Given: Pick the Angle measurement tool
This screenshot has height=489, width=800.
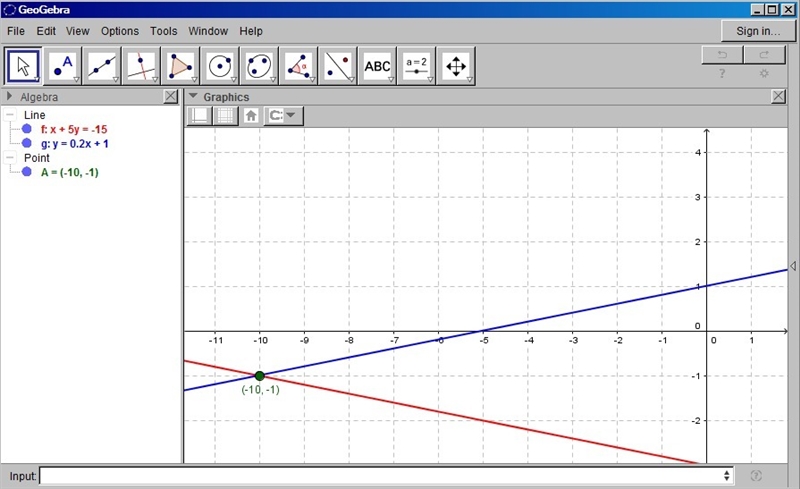Looking at the screenshot, I should pos(298,66).
